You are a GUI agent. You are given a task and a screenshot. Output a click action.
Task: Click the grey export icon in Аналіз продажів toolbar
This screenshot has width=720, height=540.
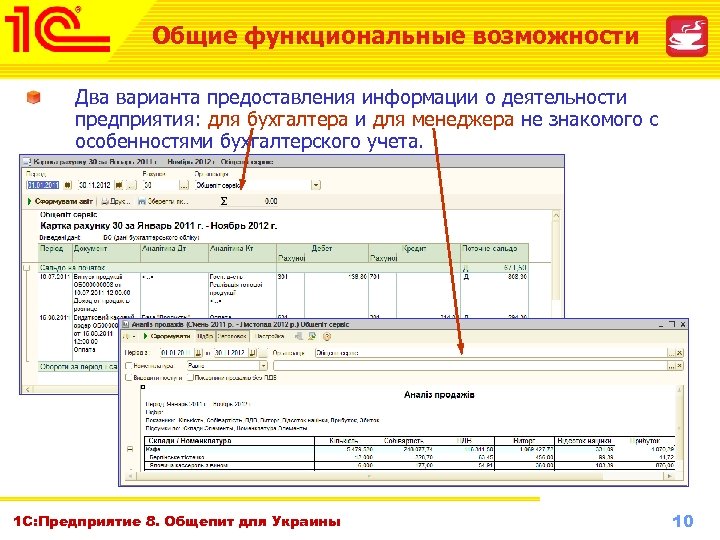[x=299, y=337]
